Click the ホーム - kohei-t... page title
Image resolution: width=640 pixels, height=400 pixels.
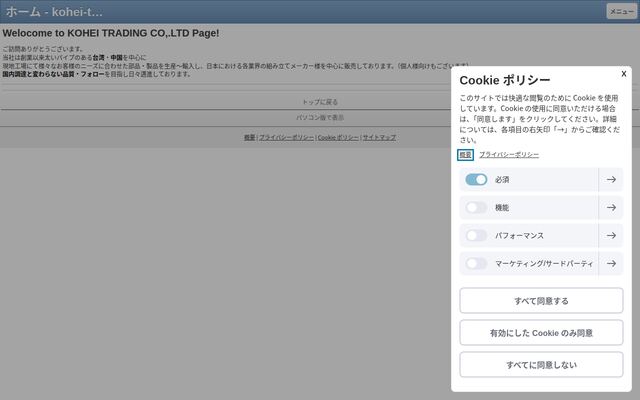point(54,12)
